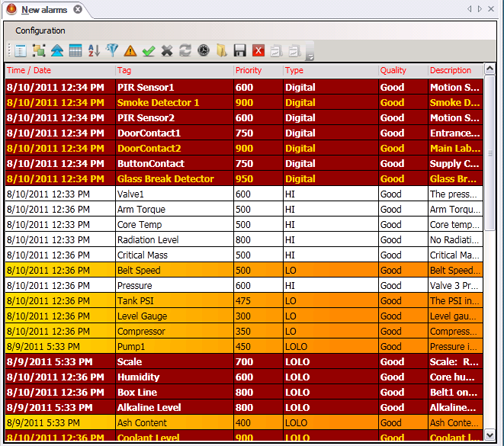Close the New alarms tab
The width and height of the screenshot is (504, 446).
[78, 9]
